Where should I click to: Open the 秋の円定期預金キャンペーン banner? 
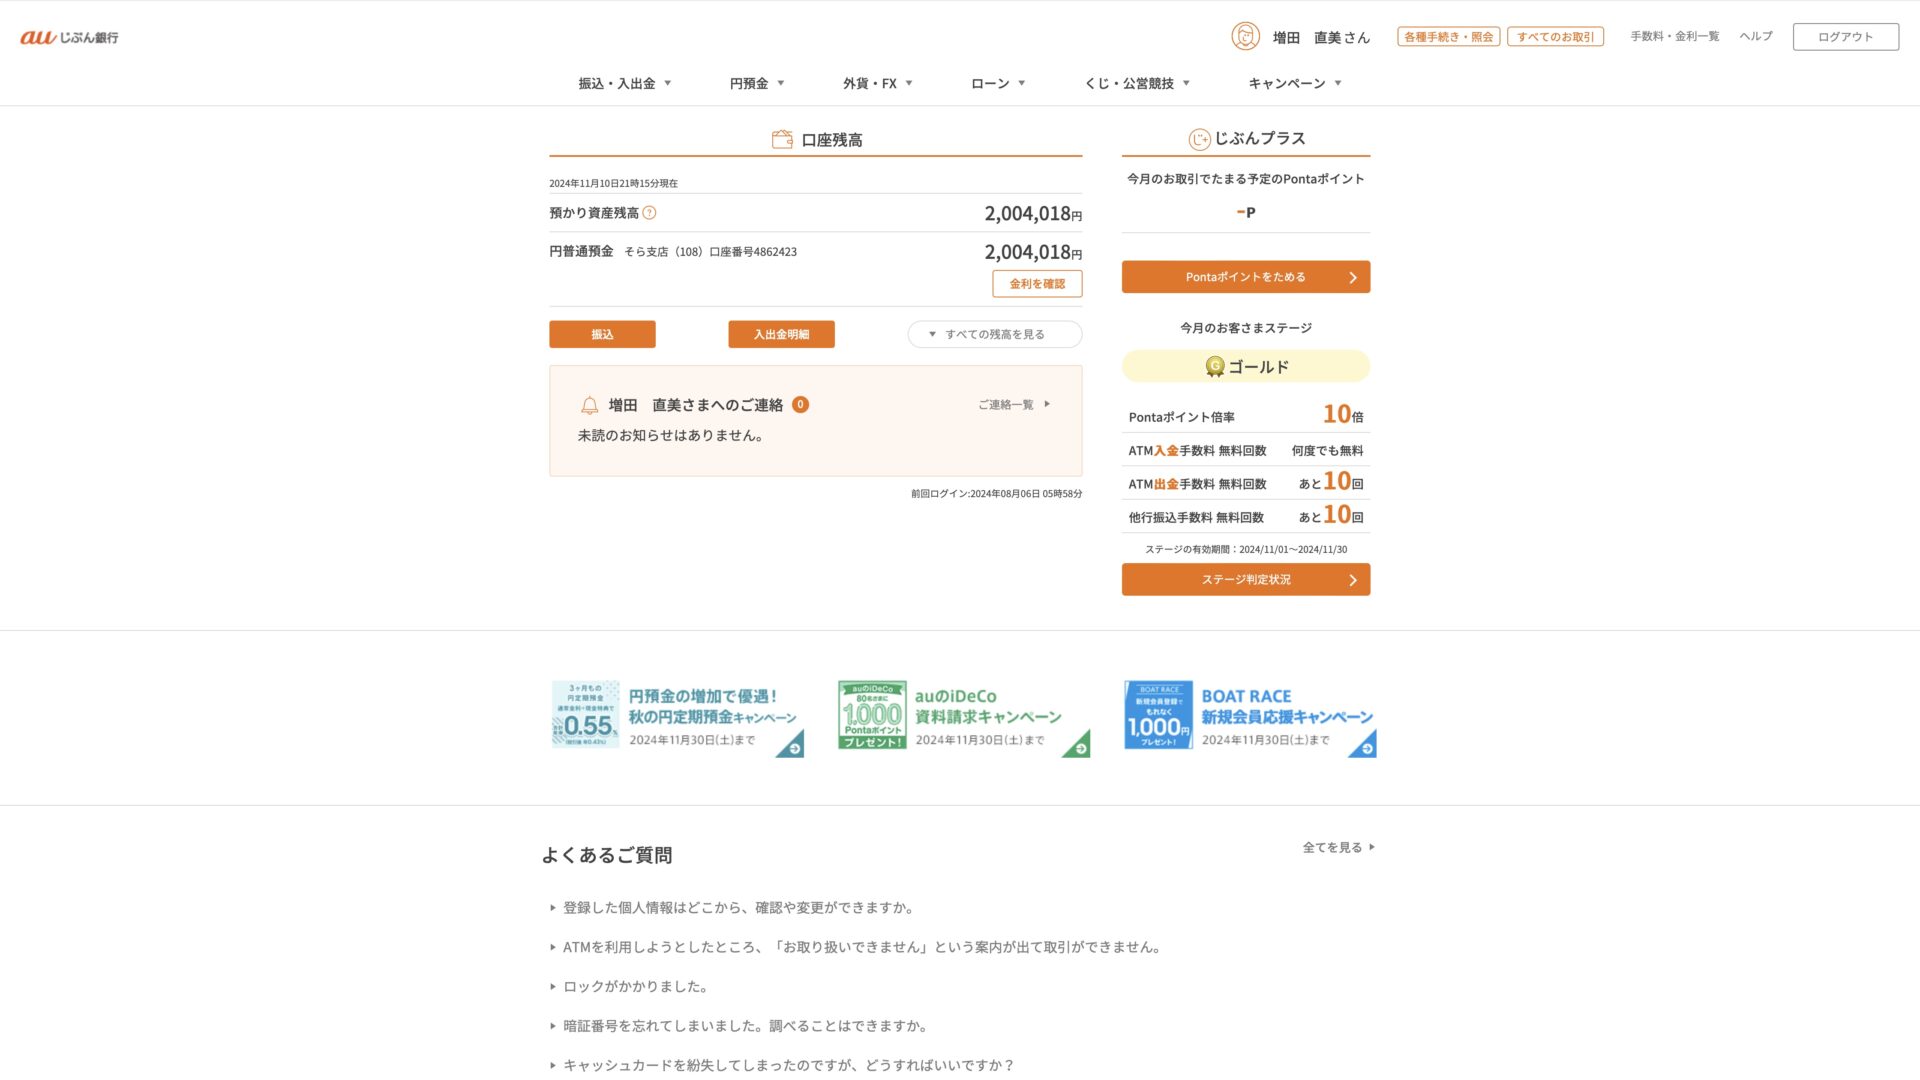(678, 718)
